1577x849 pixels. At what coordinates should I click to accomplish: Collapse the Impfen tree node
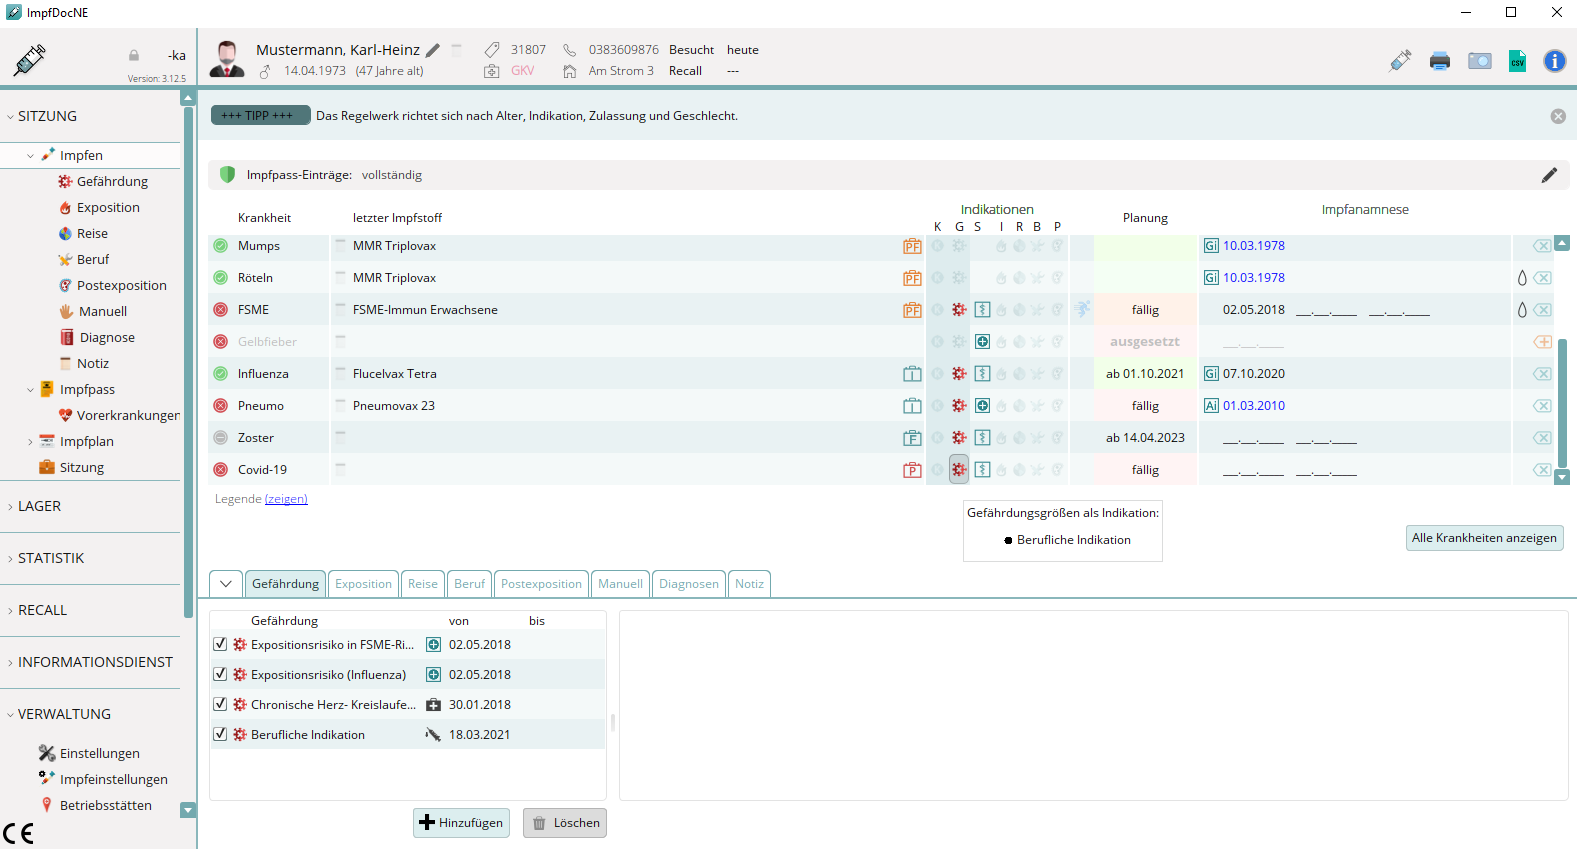(x=30, y=156)
